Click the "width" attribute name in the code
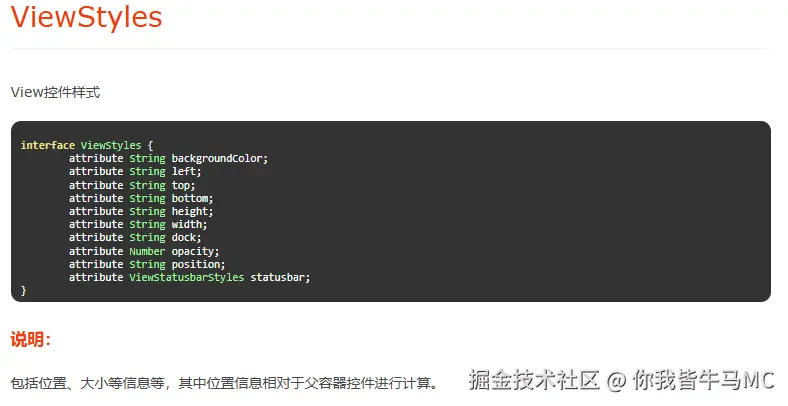 (186, 224)
